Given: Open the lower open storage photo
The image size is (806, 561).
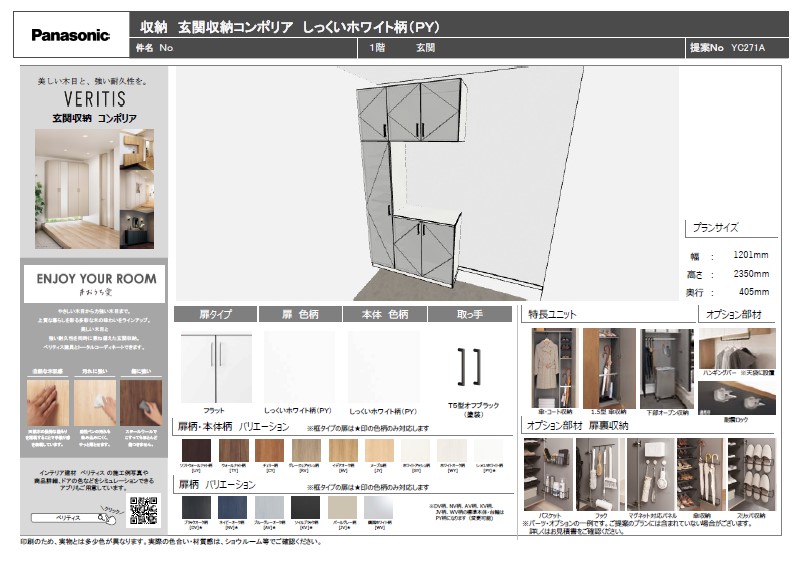Looking at the screenshot, I should coord(666,367).
